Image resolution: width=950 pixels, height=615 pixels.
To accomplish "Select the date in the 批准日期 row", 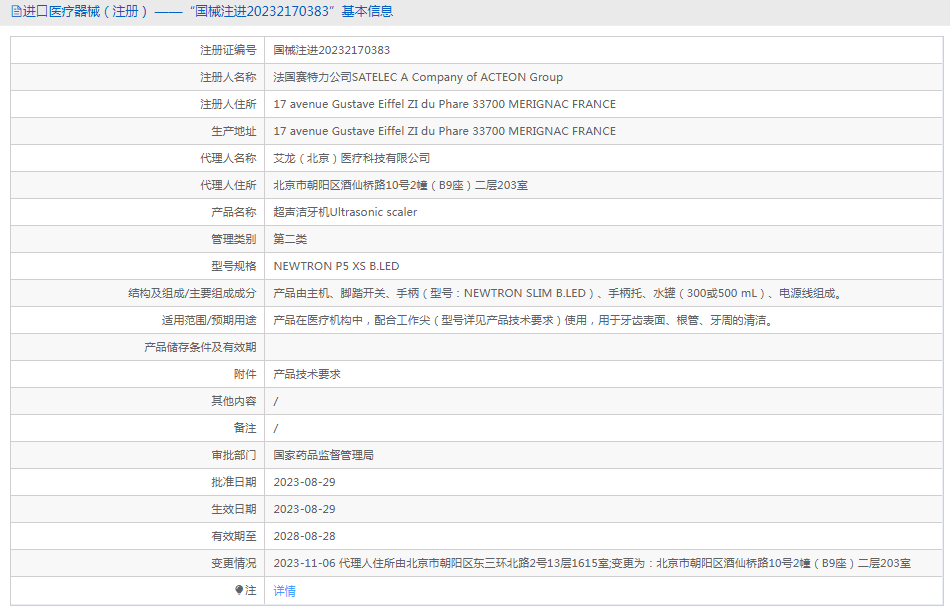I will pos(305,482).
